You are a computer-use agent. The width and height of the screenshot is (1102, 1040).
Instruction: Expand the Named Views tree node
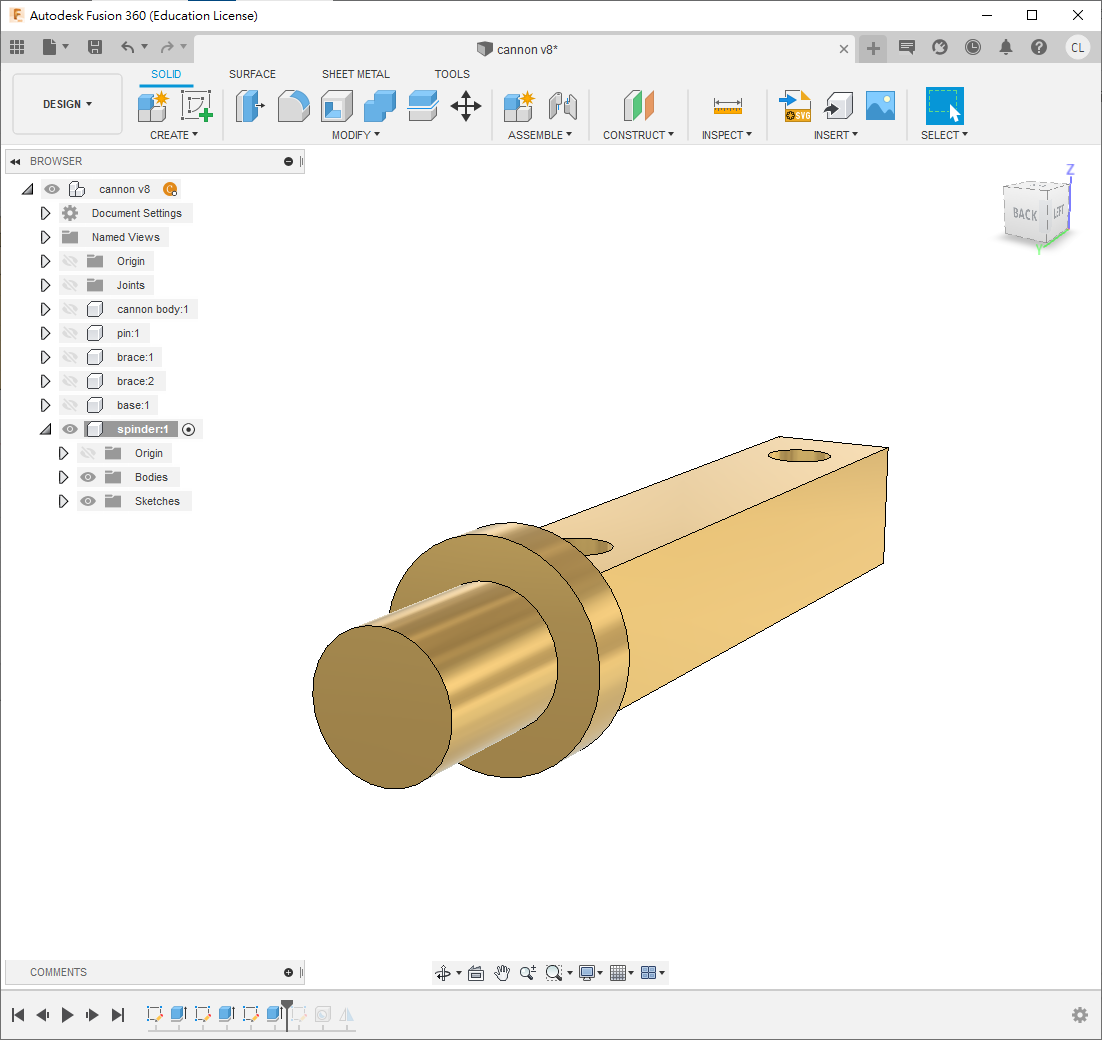tap(45, 237)
